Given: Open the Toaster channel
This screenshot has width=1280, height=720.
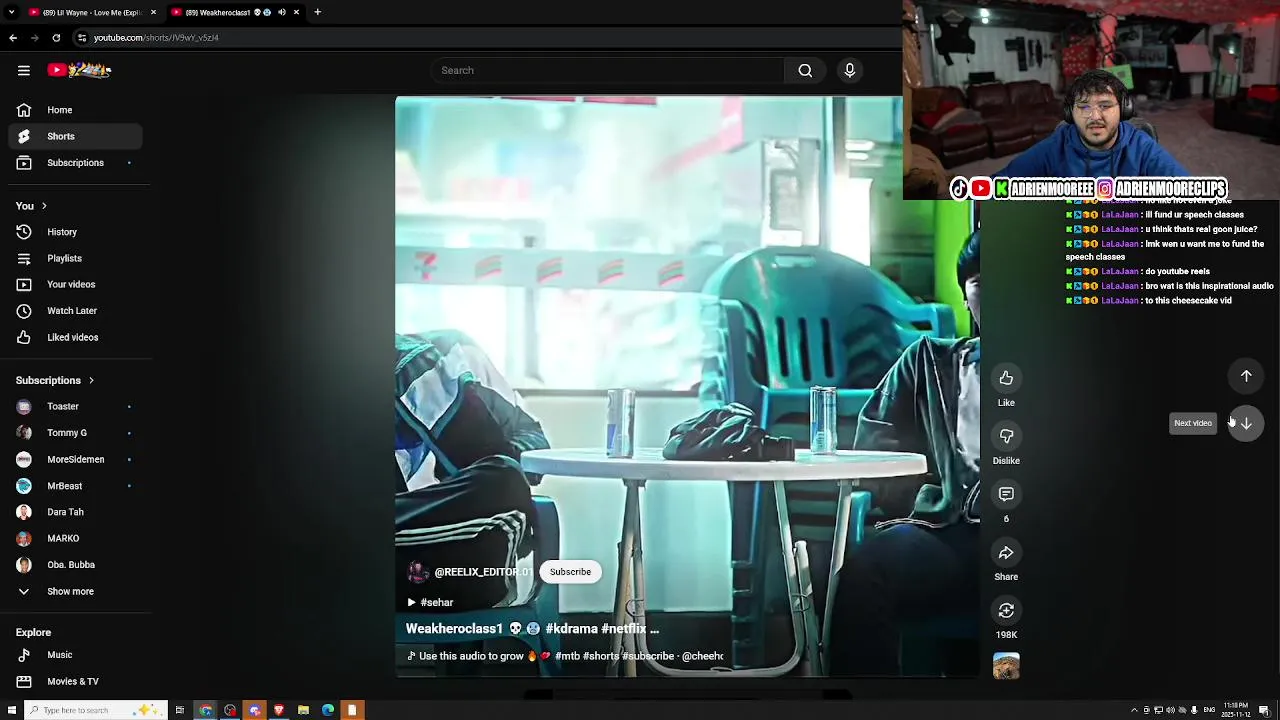Looking at the screenshot, I should click(x=76, y=407).
